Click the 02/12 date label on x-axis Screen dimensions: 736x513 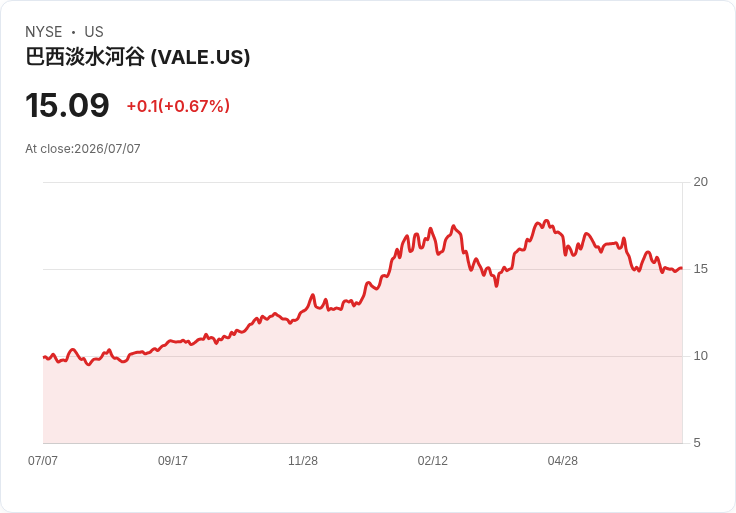coord(433,460)
